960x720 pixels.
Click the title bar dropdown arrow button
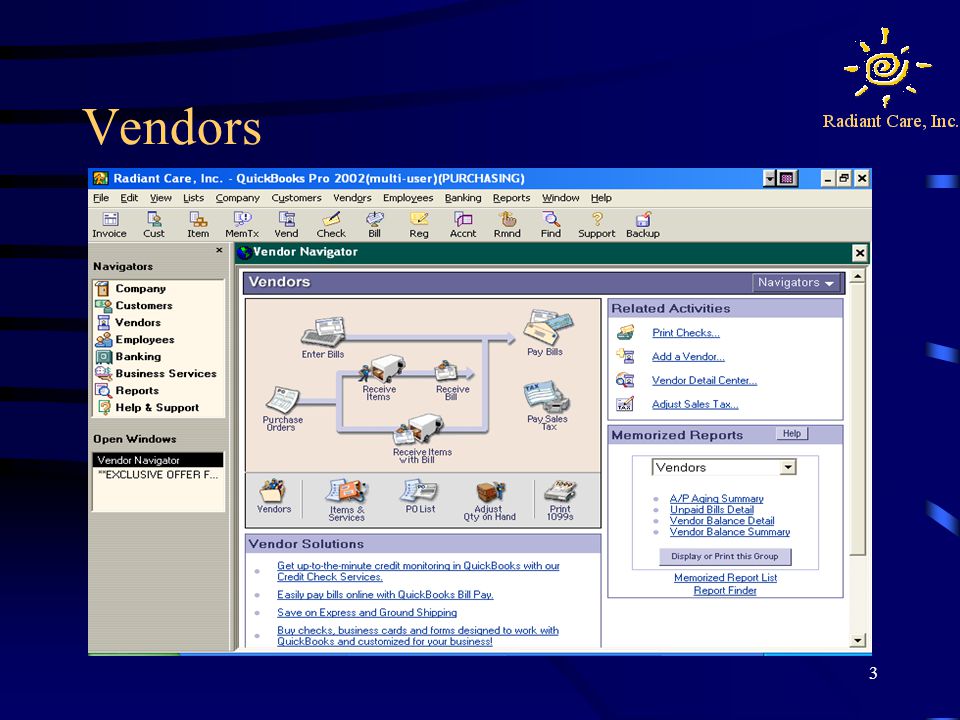770,178
